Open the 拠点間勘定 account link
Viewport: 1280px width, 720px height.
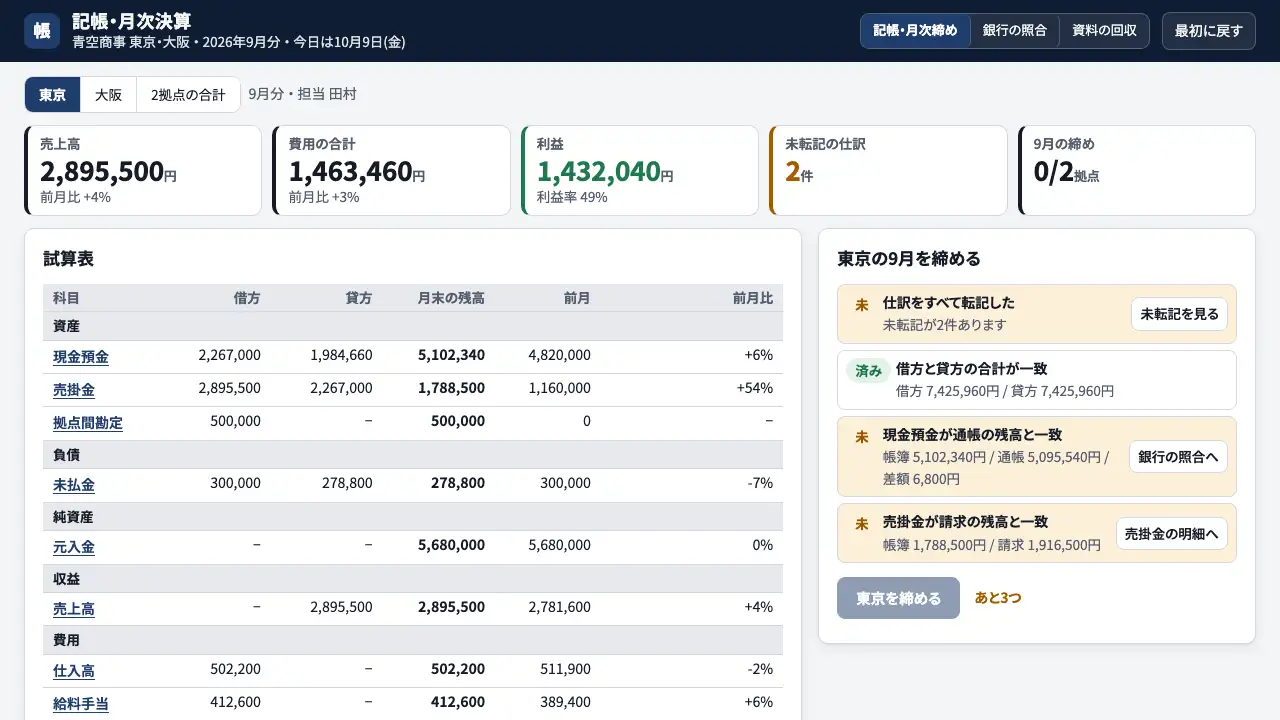tap(88, 423)
